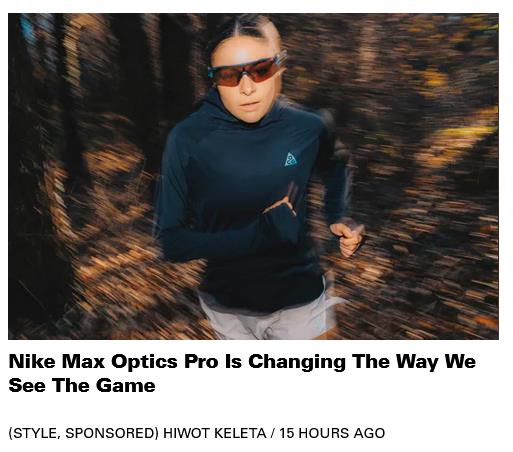
Task: Click the word 'Optics' in the headline
Action: [x=144, y=362]
